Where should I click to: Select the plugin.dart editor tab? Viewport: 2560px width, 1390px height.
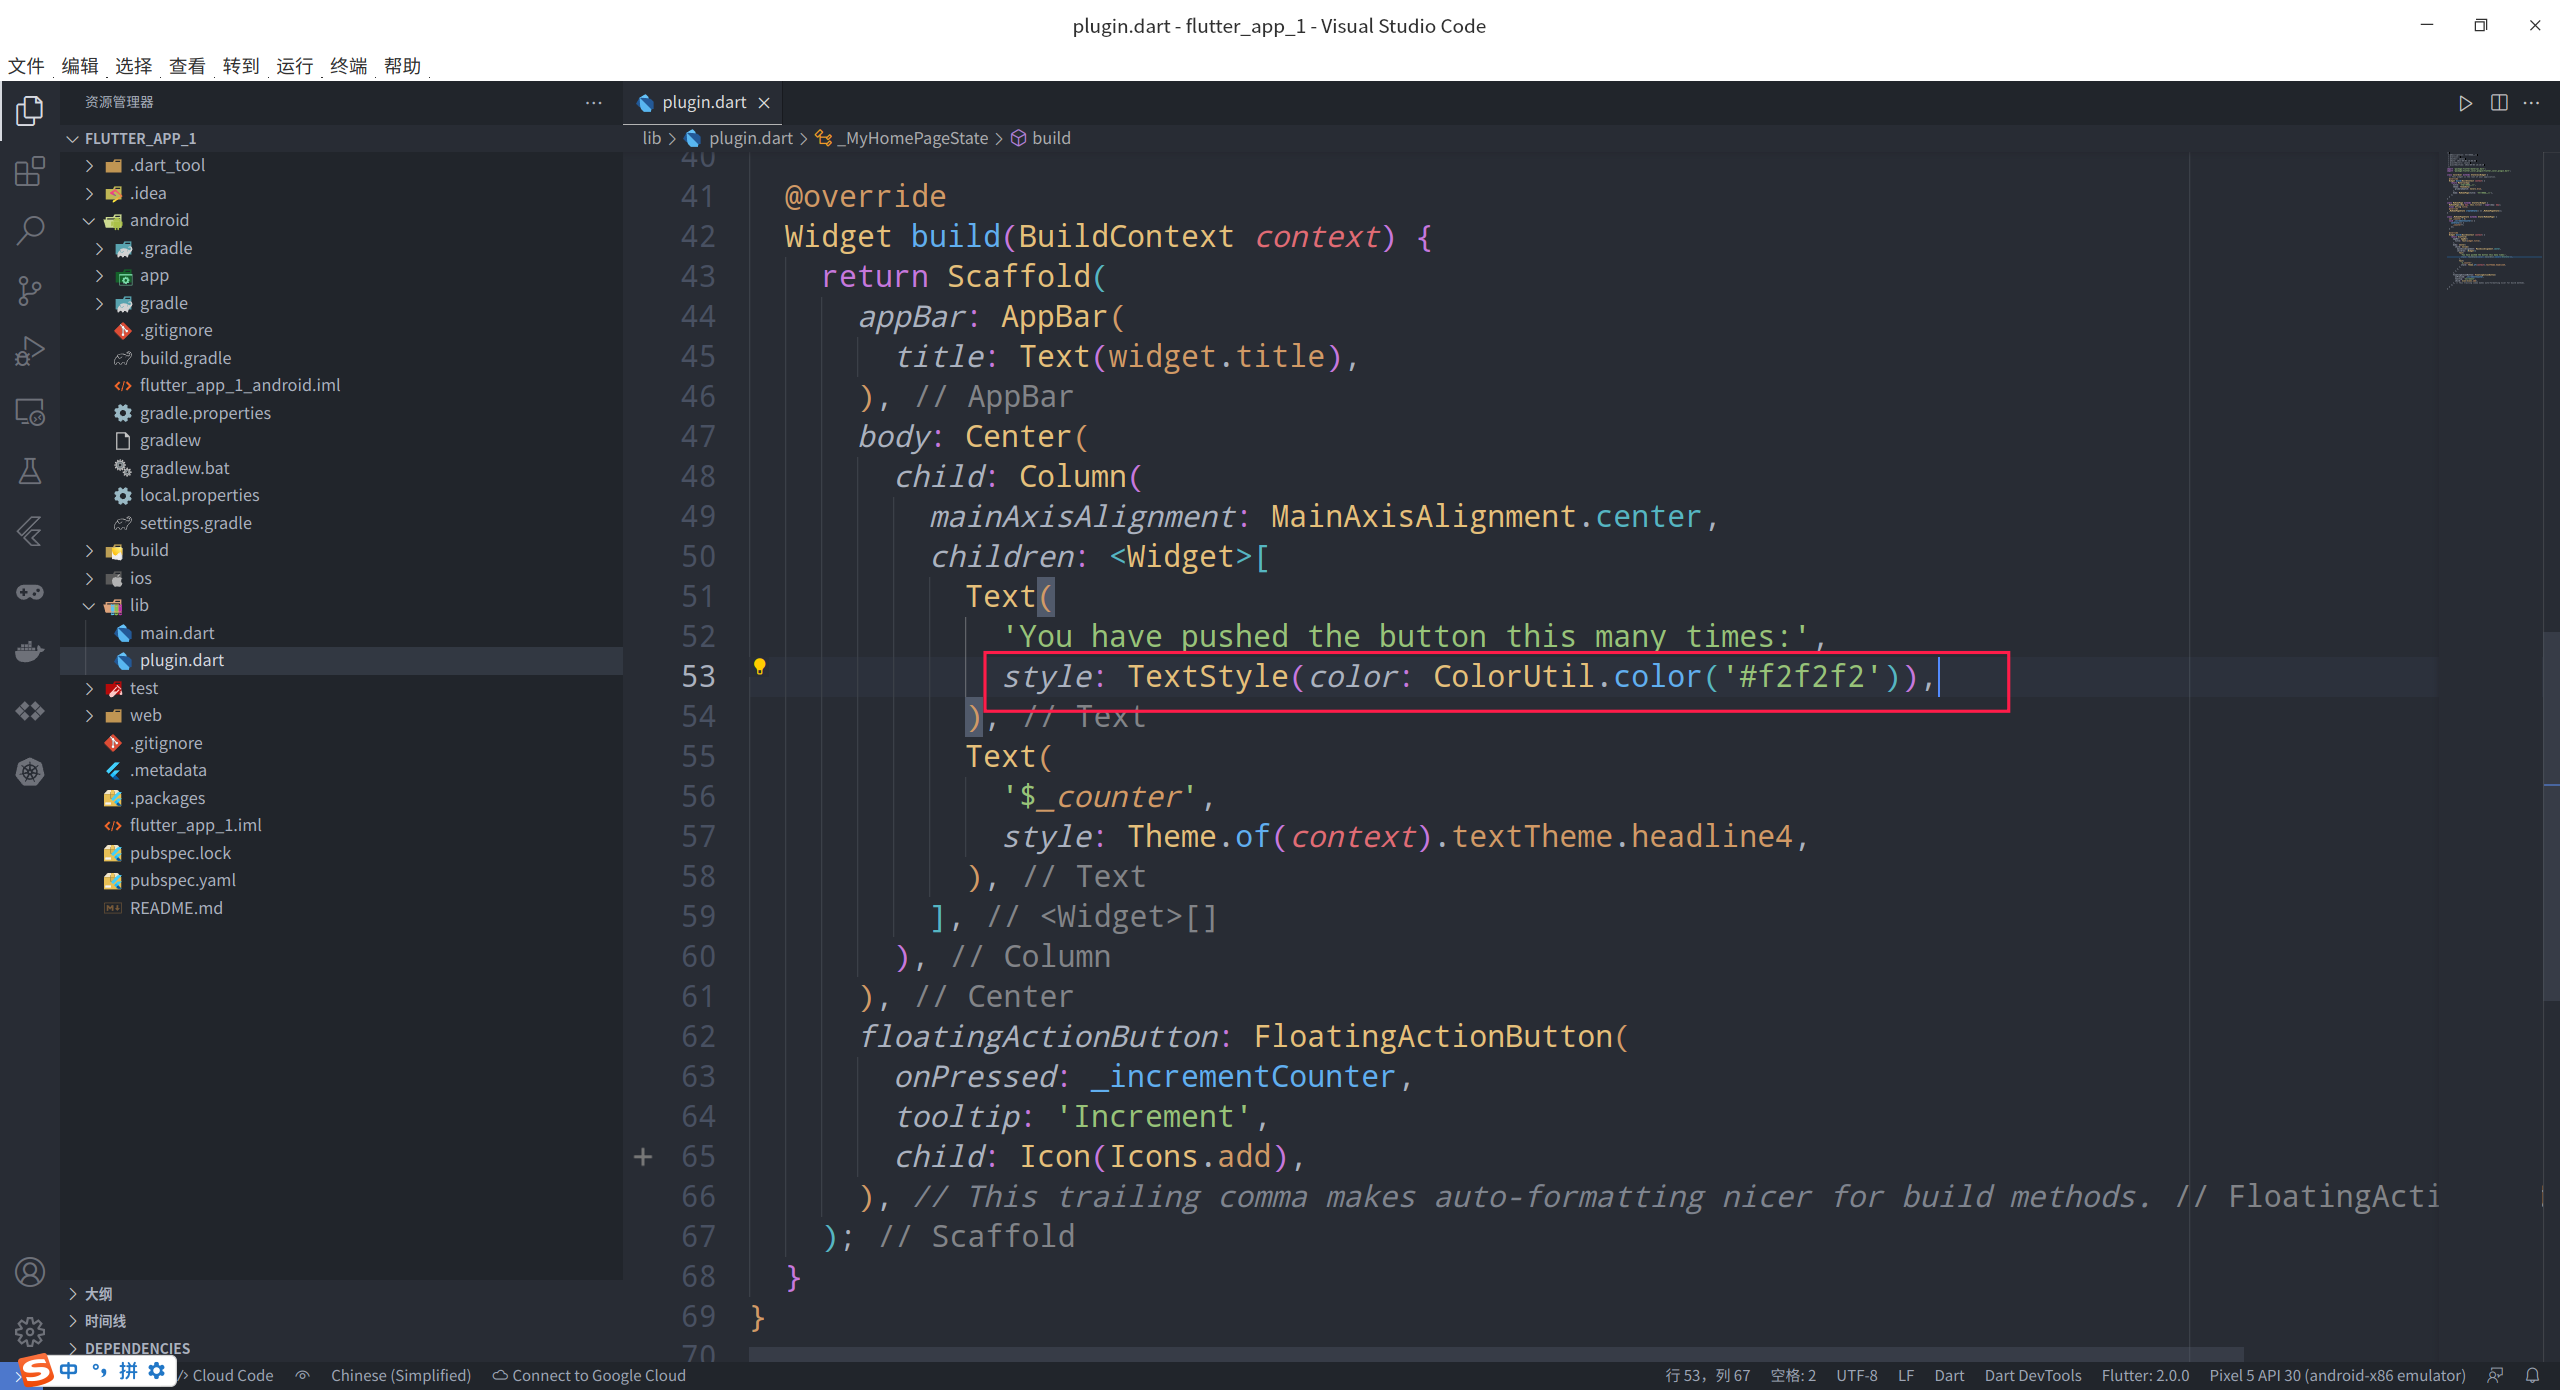[703, 103]
